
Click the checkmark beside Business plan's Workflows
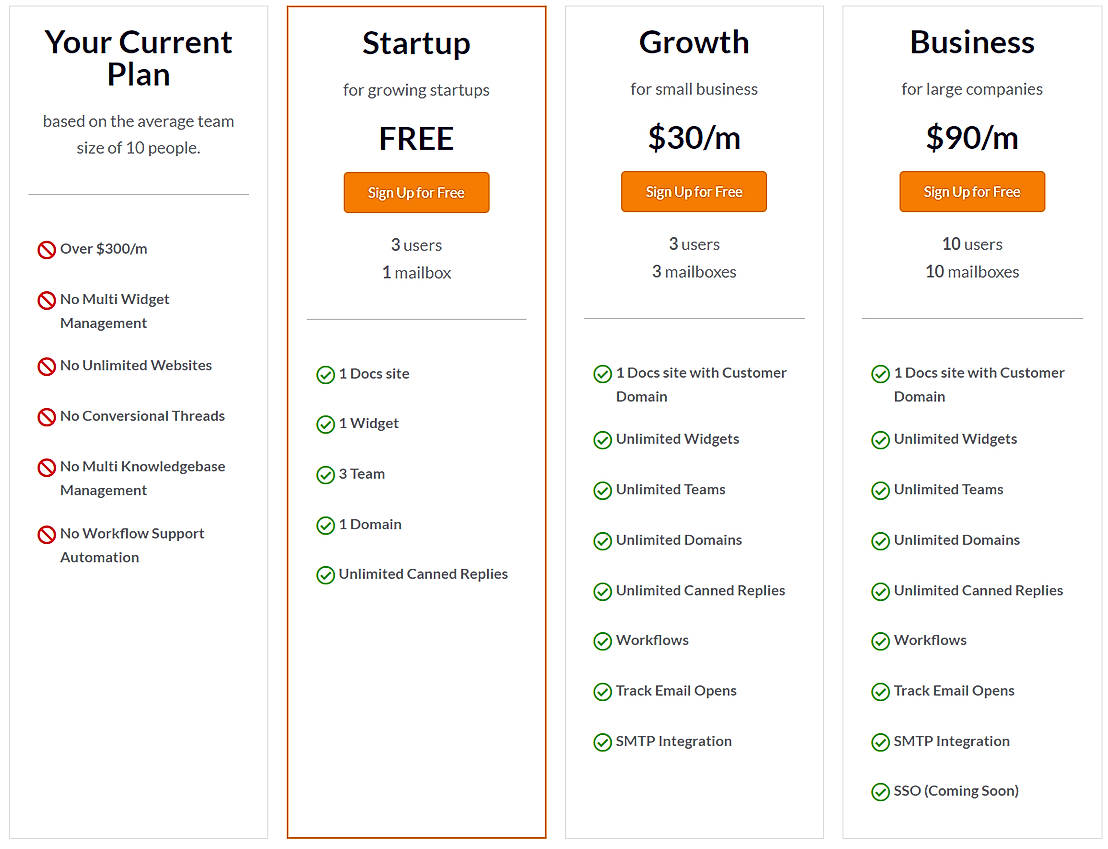click(x=880, y=641)
